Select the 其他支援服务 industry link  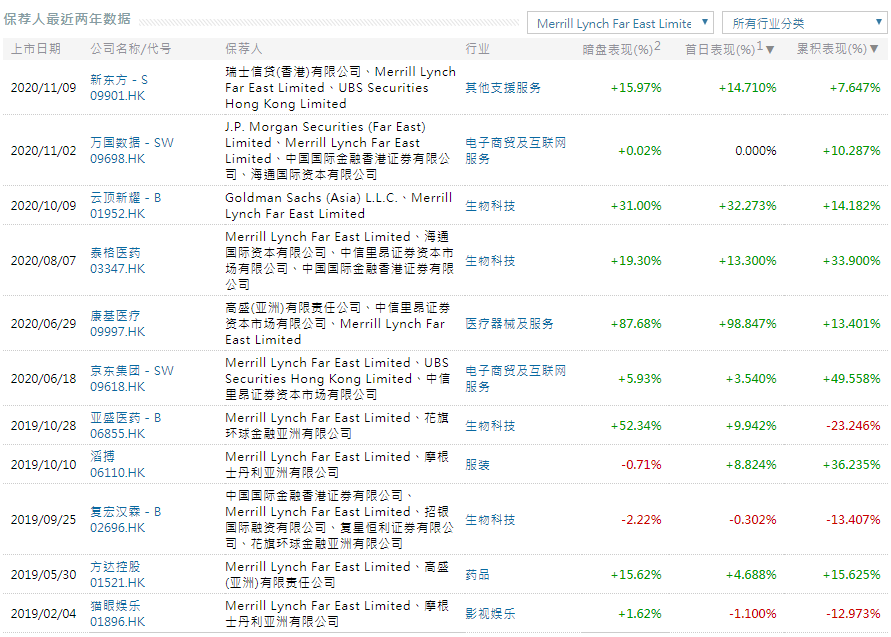(x=503, y=88)
